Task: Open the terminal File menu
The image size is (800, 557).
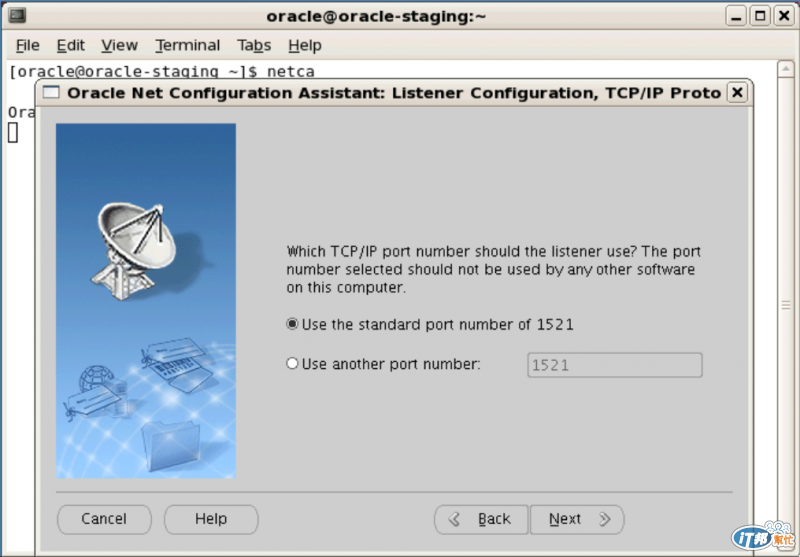Action: point(28,45)
